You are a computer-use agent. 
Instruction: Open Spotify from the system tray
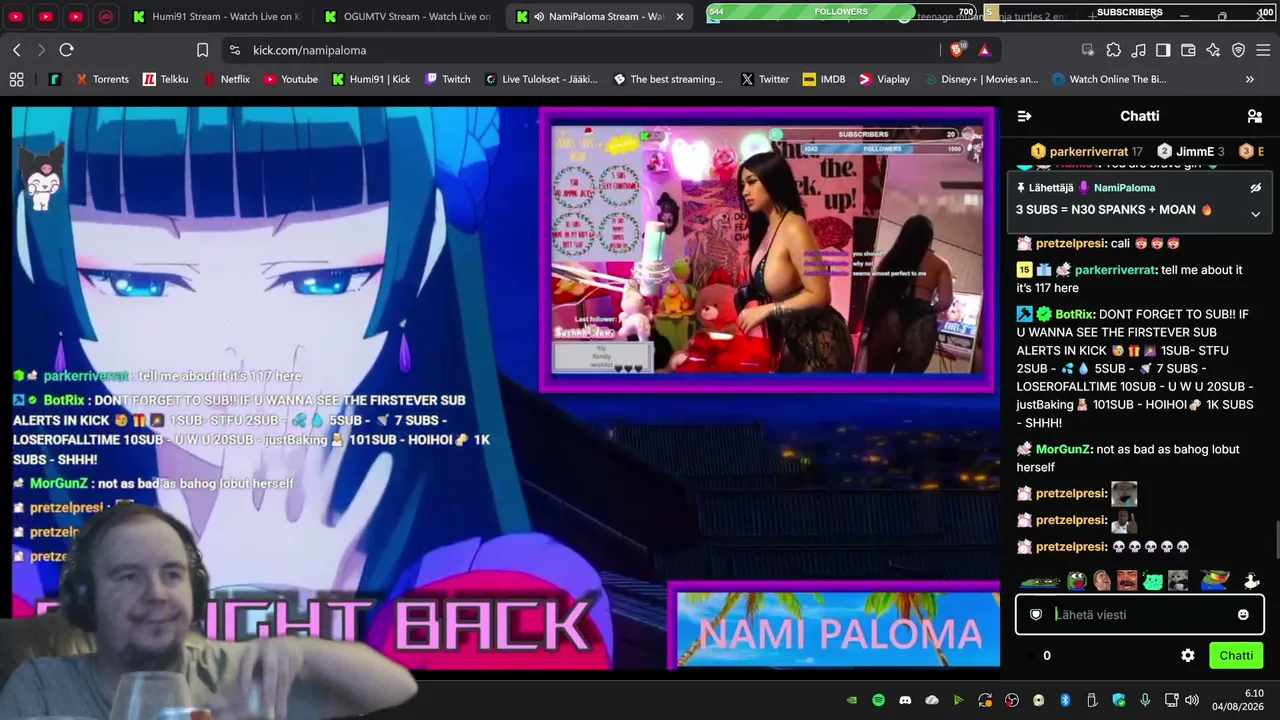[x=878, y=700]
